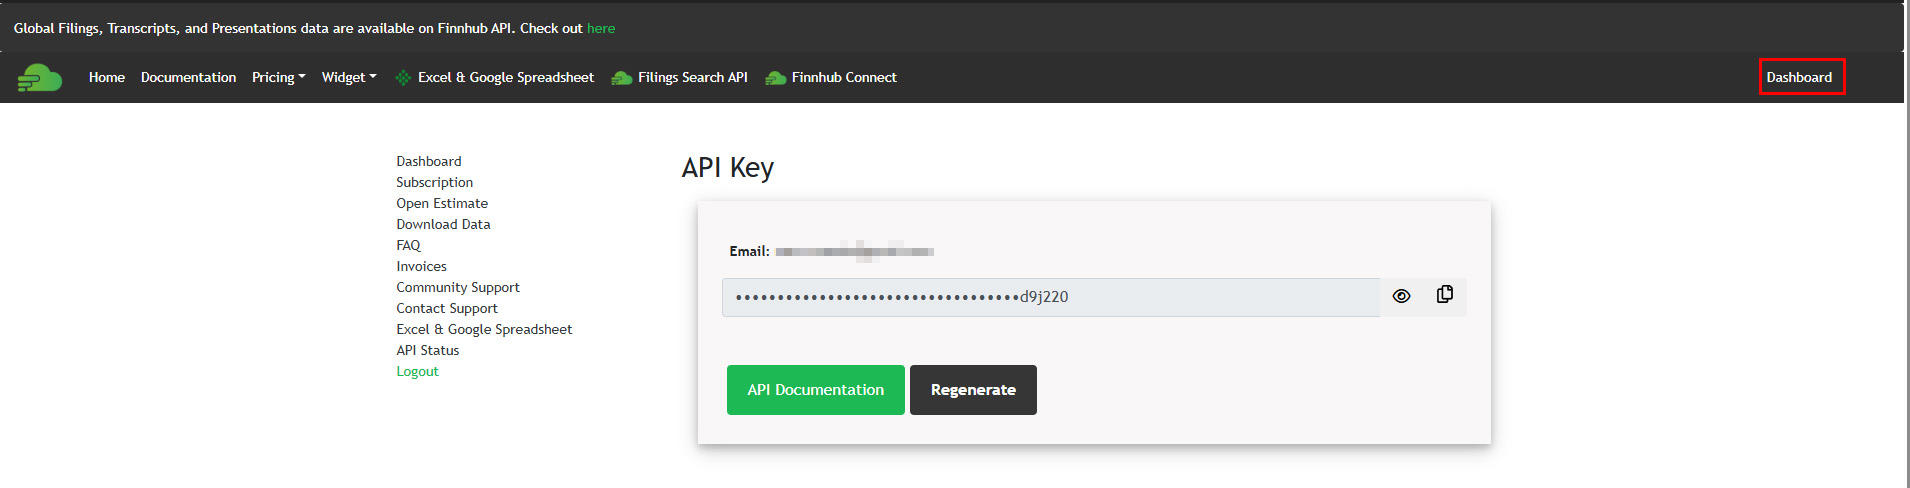Open the Dashboard link at top right
The width and height of the screenshot is (1910, 488).
coord(1799,77)
